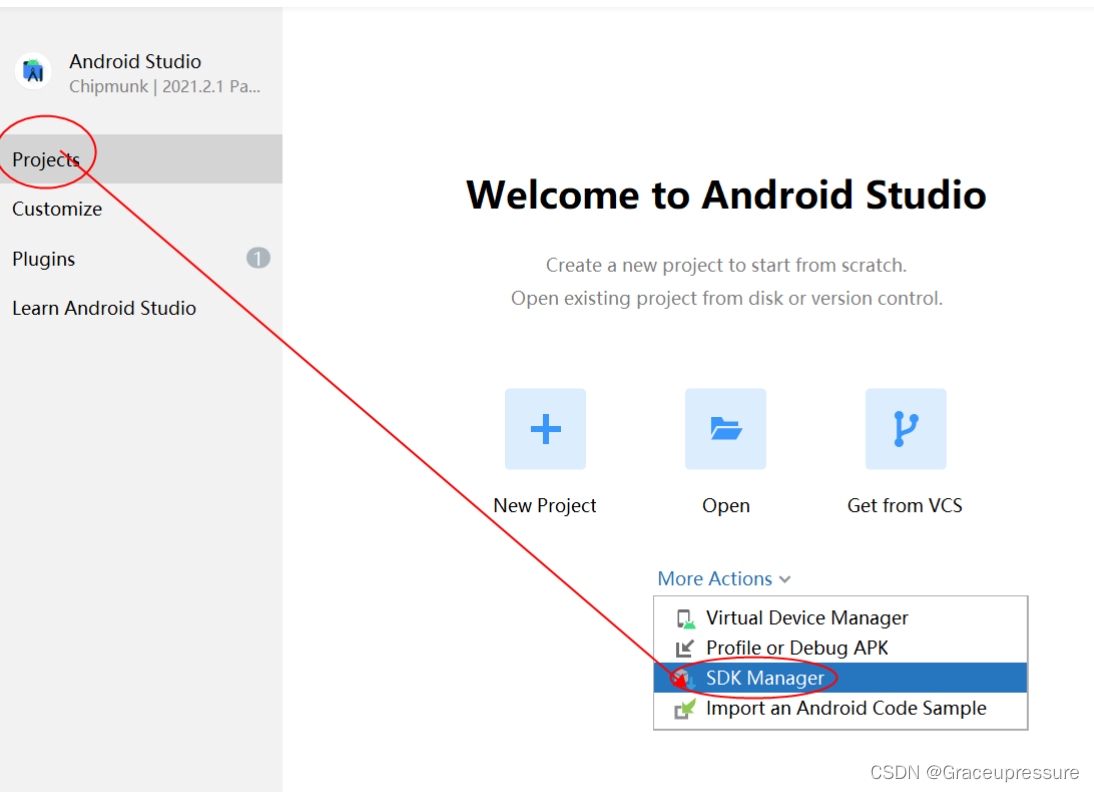Go to Learn Android Studio tab

point(141,308)
